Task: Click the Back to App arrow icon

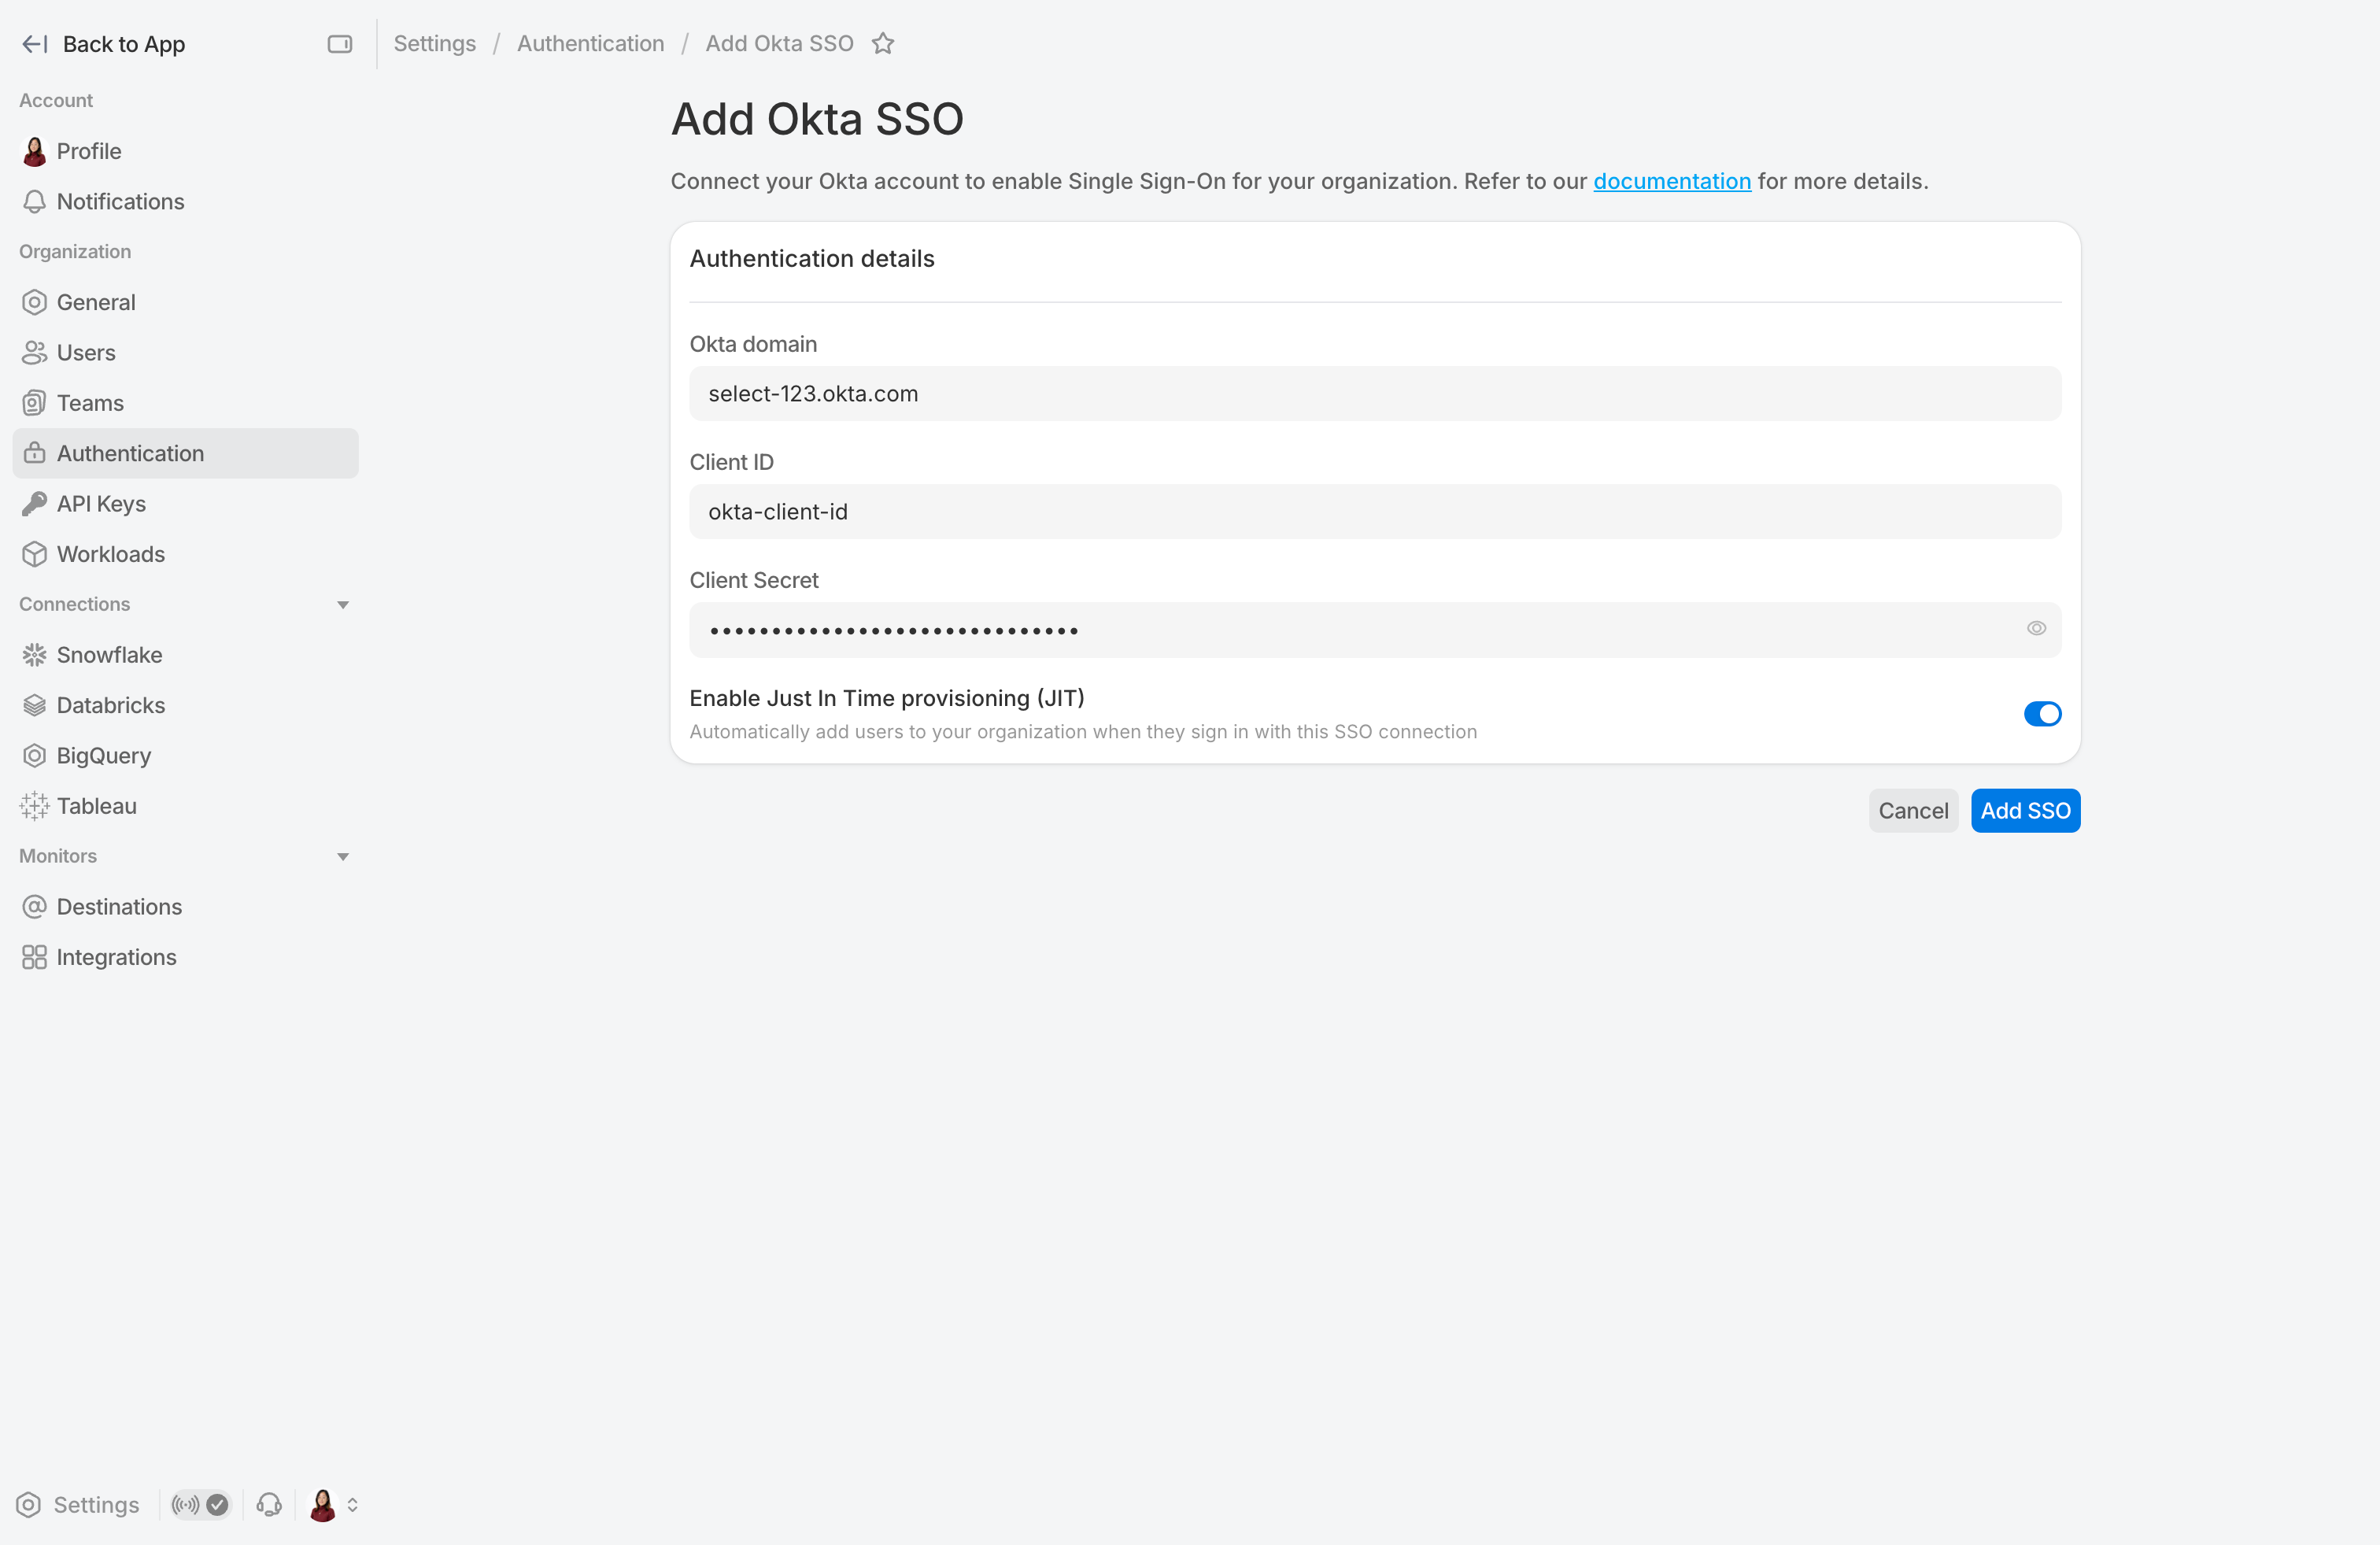Action: [35, 44]
